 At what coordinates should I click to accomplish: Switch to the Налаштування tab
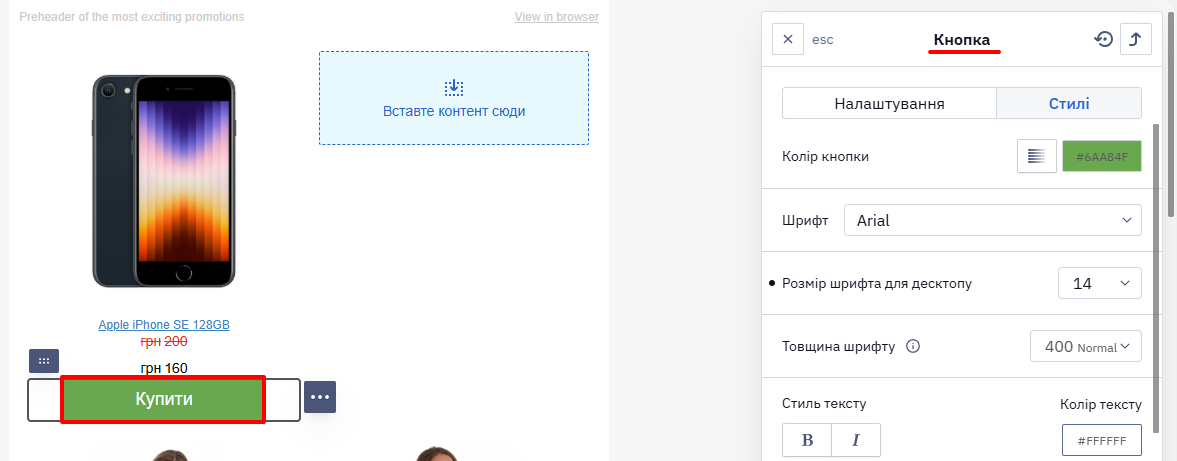pos(890,104)
